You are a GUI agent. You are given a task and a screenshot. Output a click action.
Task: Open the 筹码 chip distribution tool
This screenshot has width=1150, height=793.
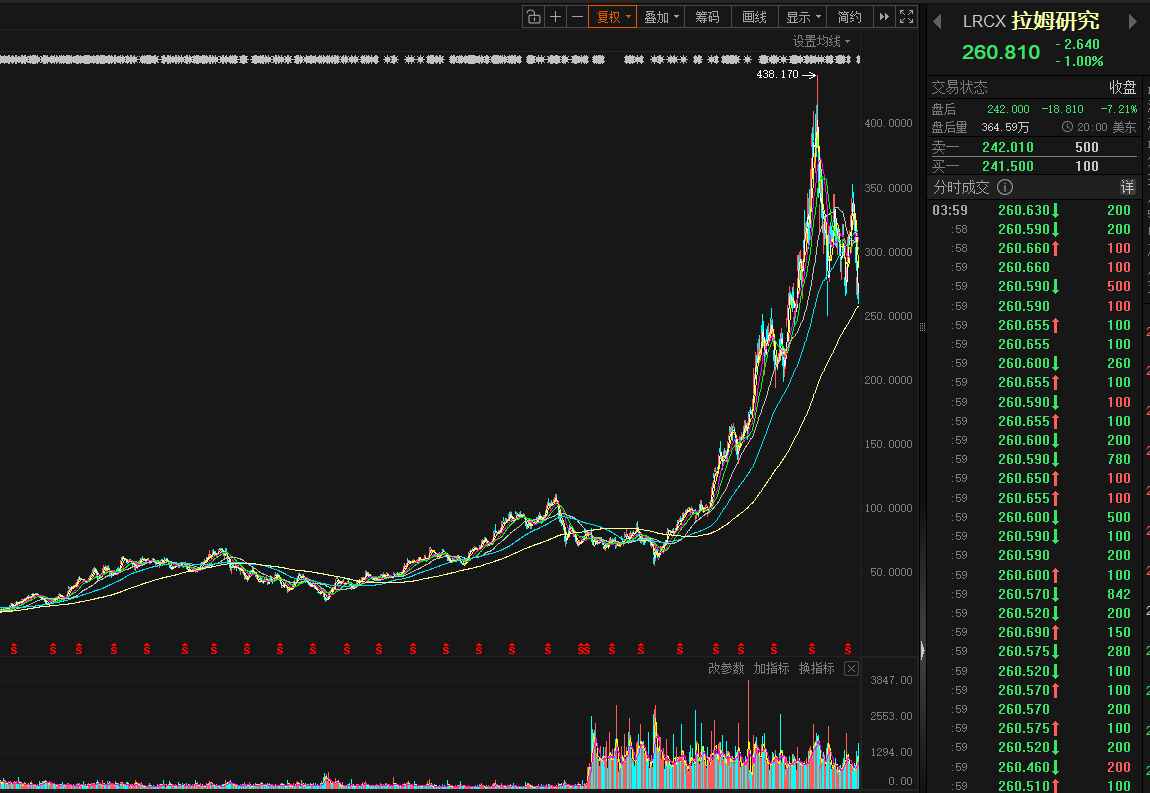pyautogui.click(x=708, y=17)
